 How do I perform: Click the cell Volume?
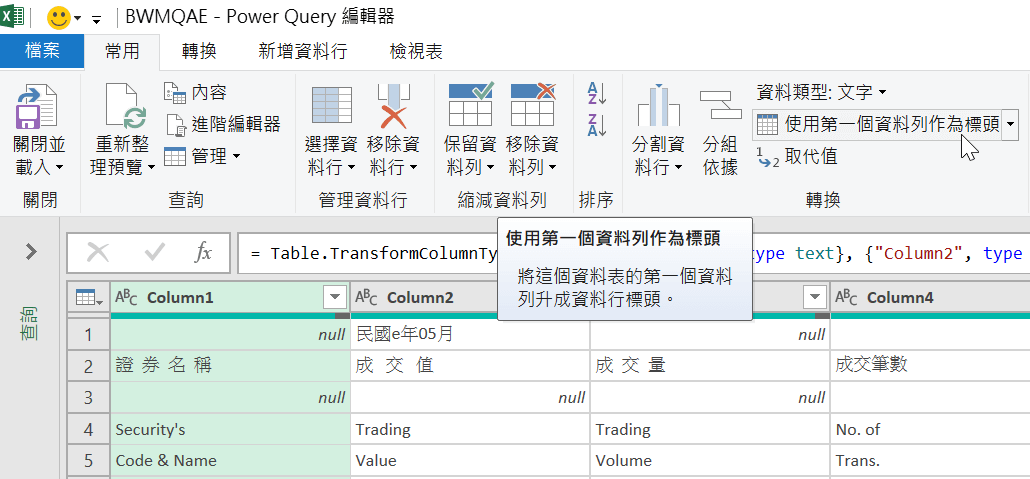(710, 461)
